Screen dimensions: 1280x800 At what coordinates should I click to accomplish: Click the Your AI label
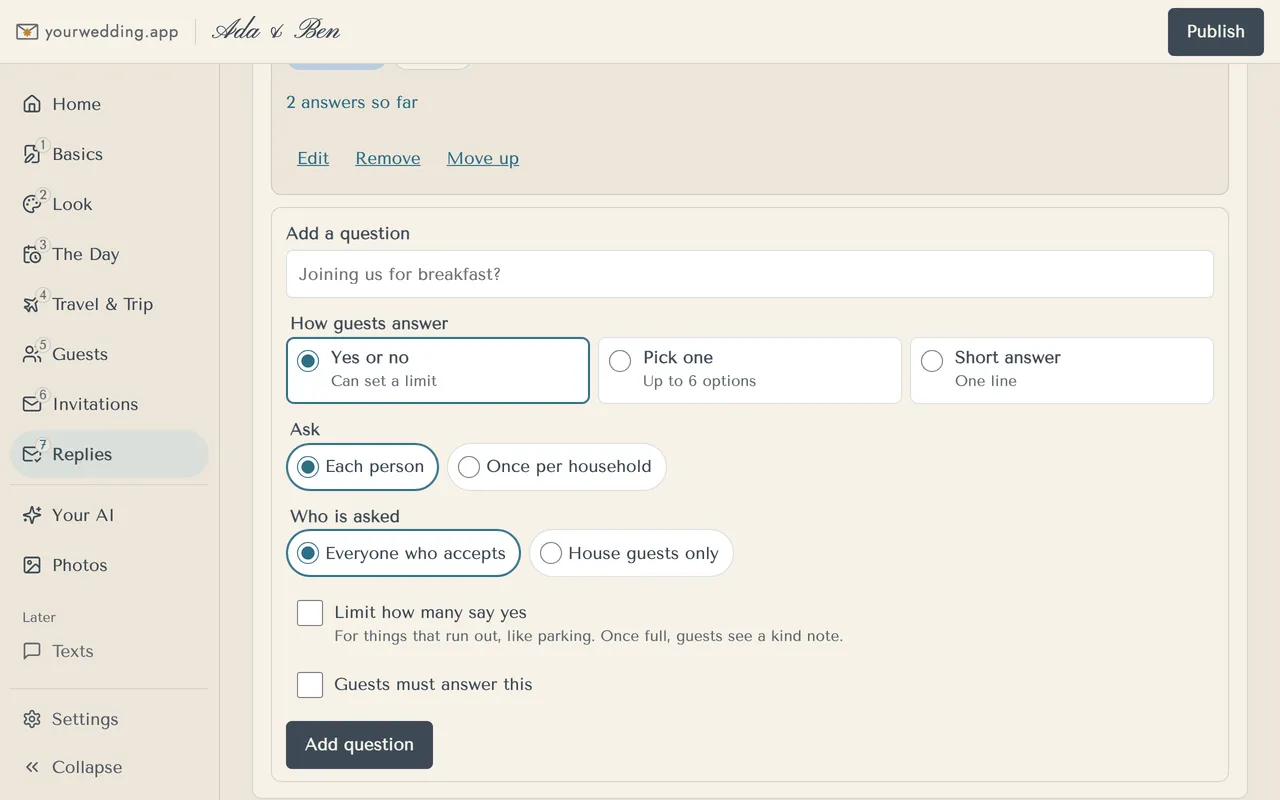pos(83,515)
